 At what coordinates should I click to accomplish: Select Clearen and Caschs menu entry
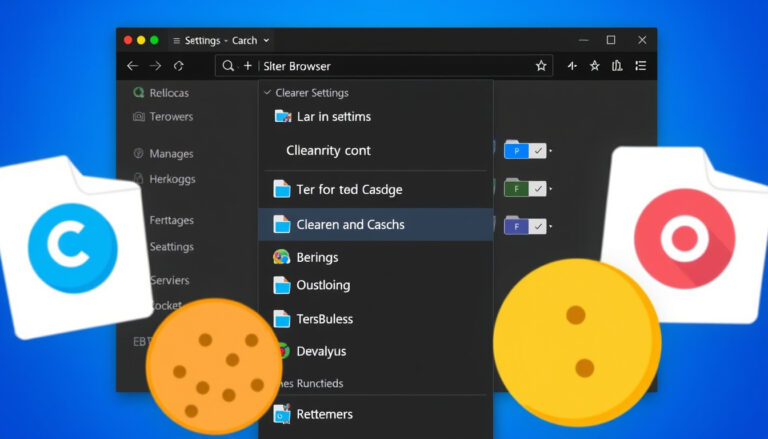point(376,224)
